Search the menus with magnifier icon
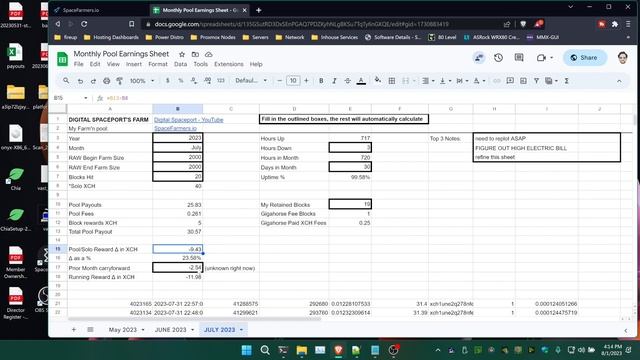This screenshot has height=360, width=640. (66, 81)
